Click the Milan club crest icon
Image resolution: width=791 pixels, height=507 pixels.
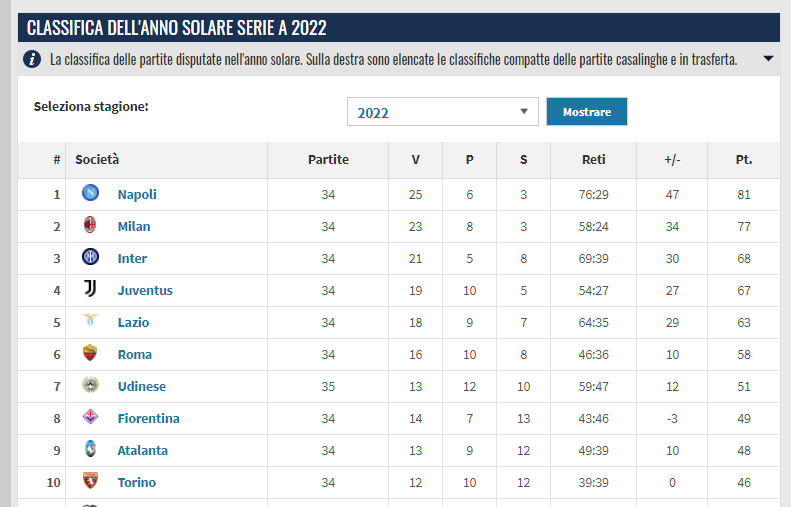(90, 224)
